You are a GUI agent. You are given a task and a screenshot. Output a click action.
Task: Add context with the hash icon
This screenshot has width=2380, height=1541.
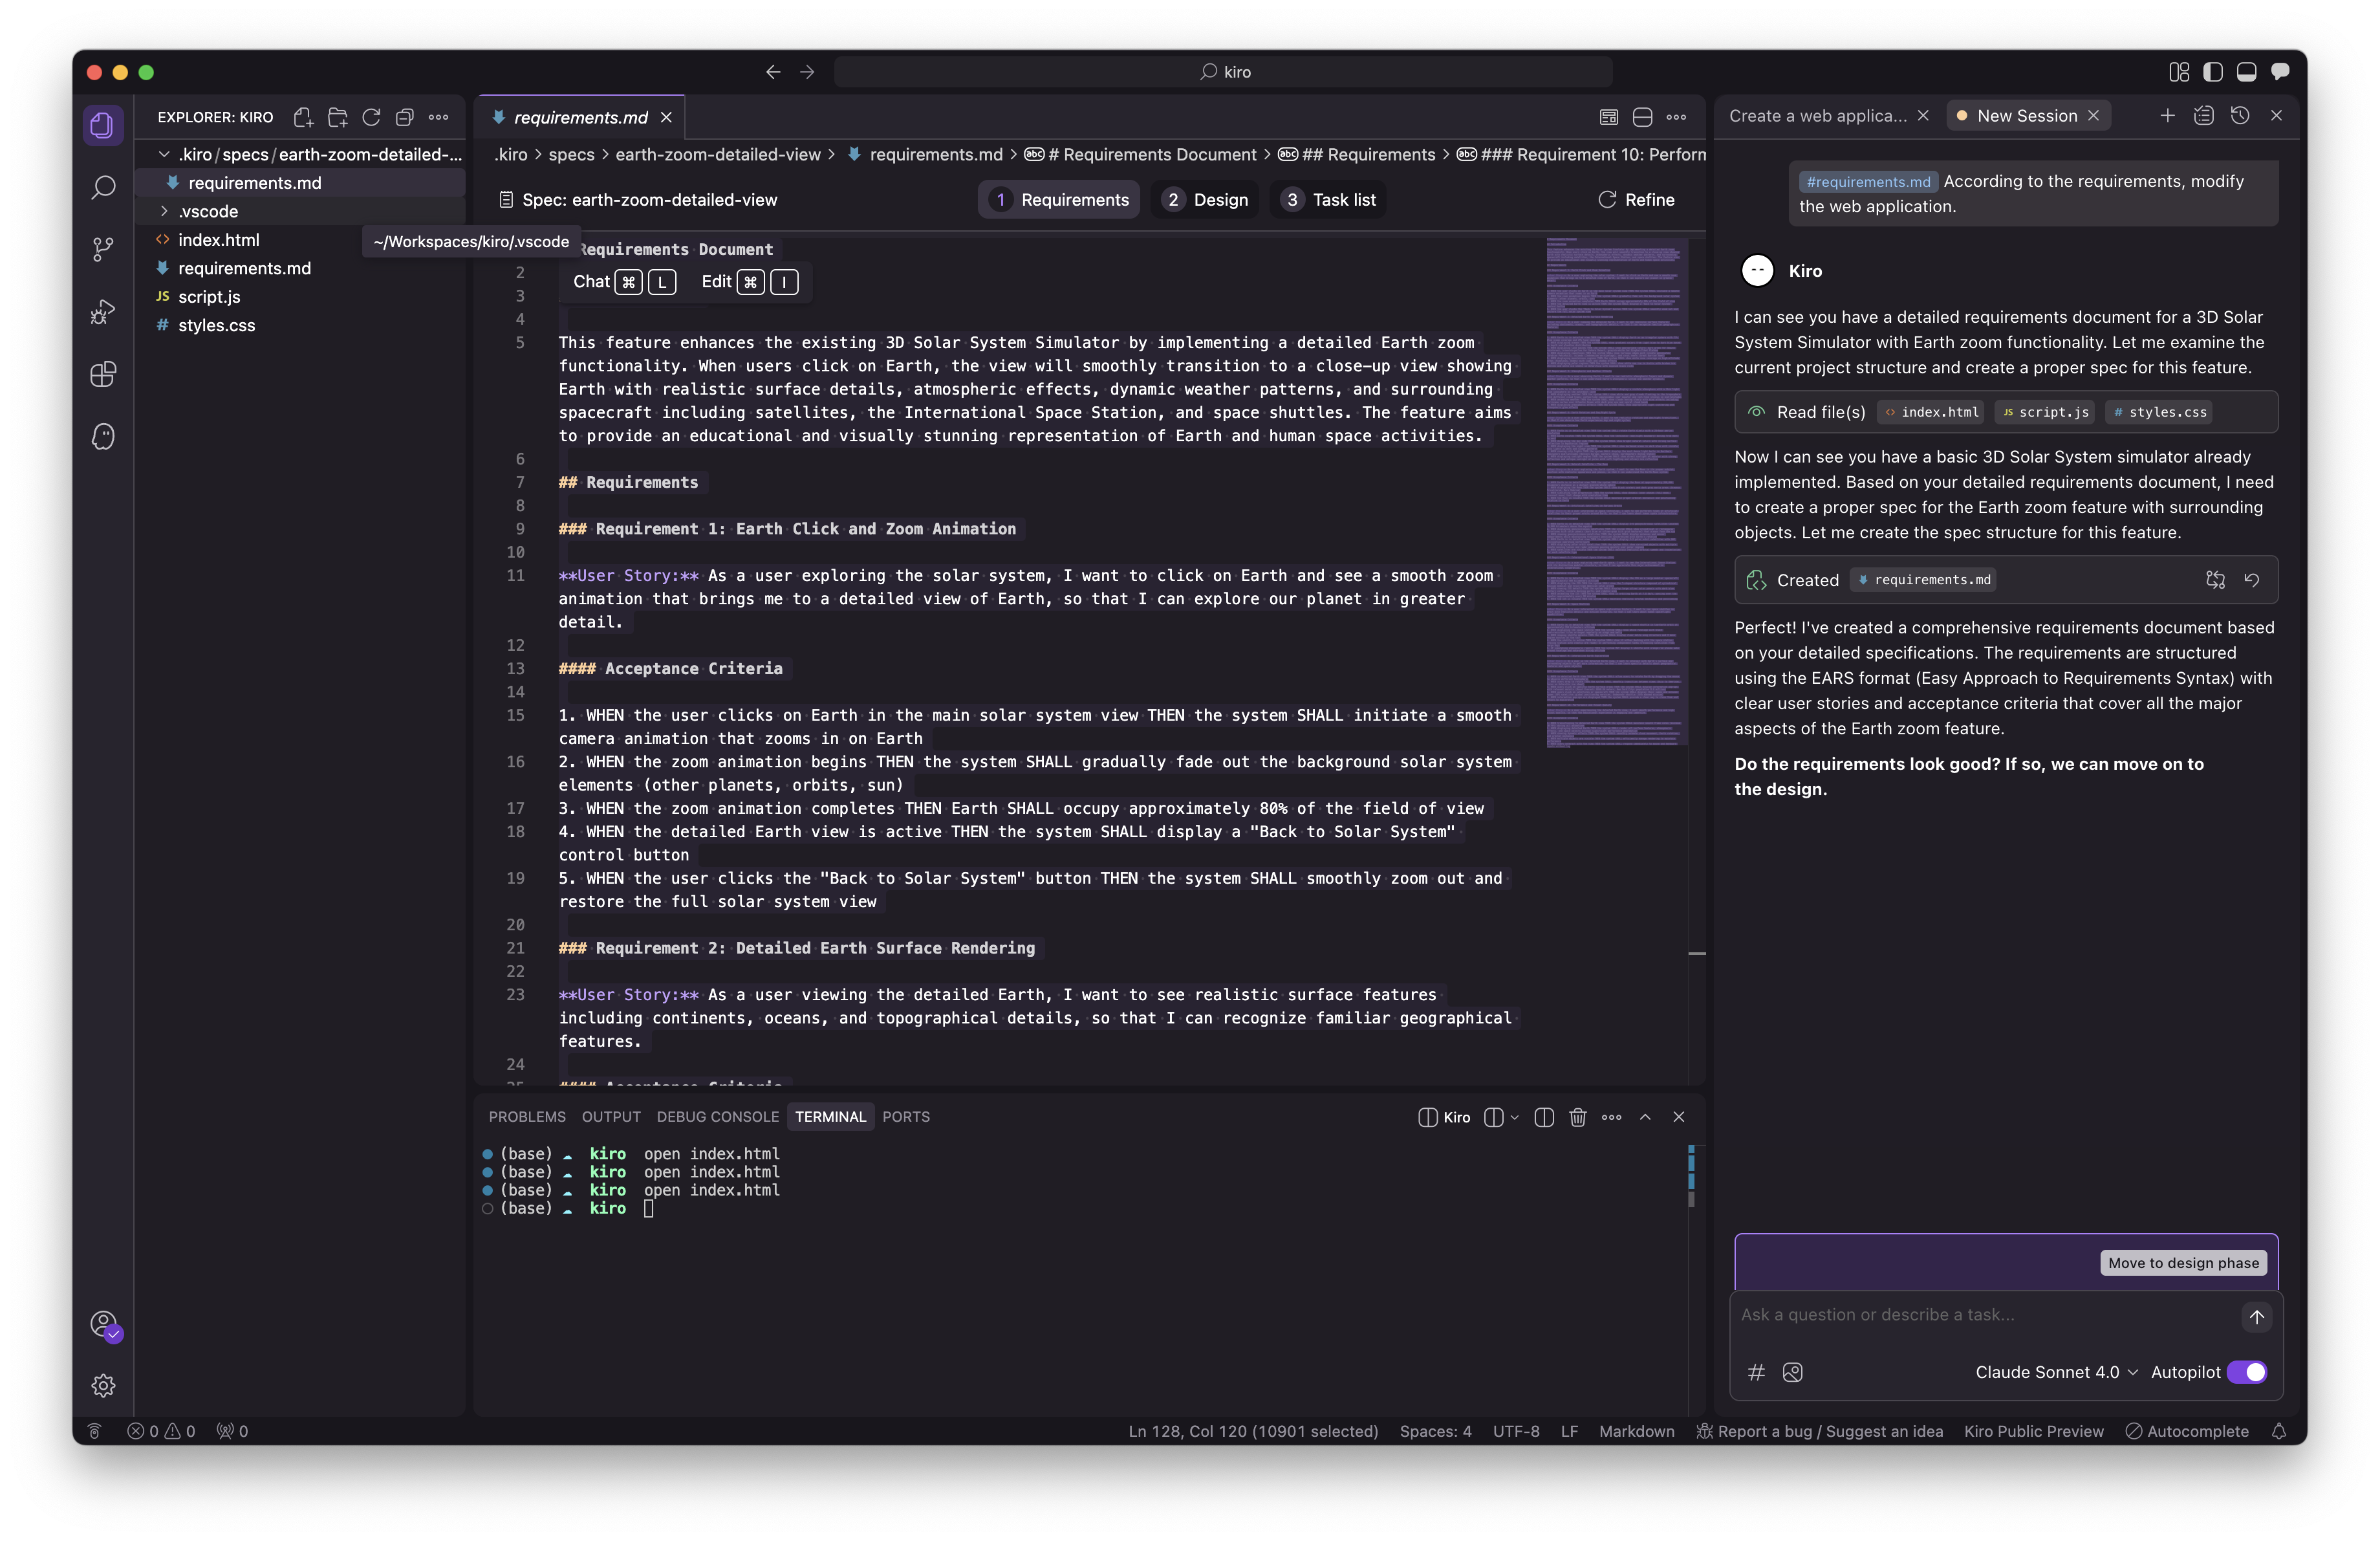[1756, 1372]
